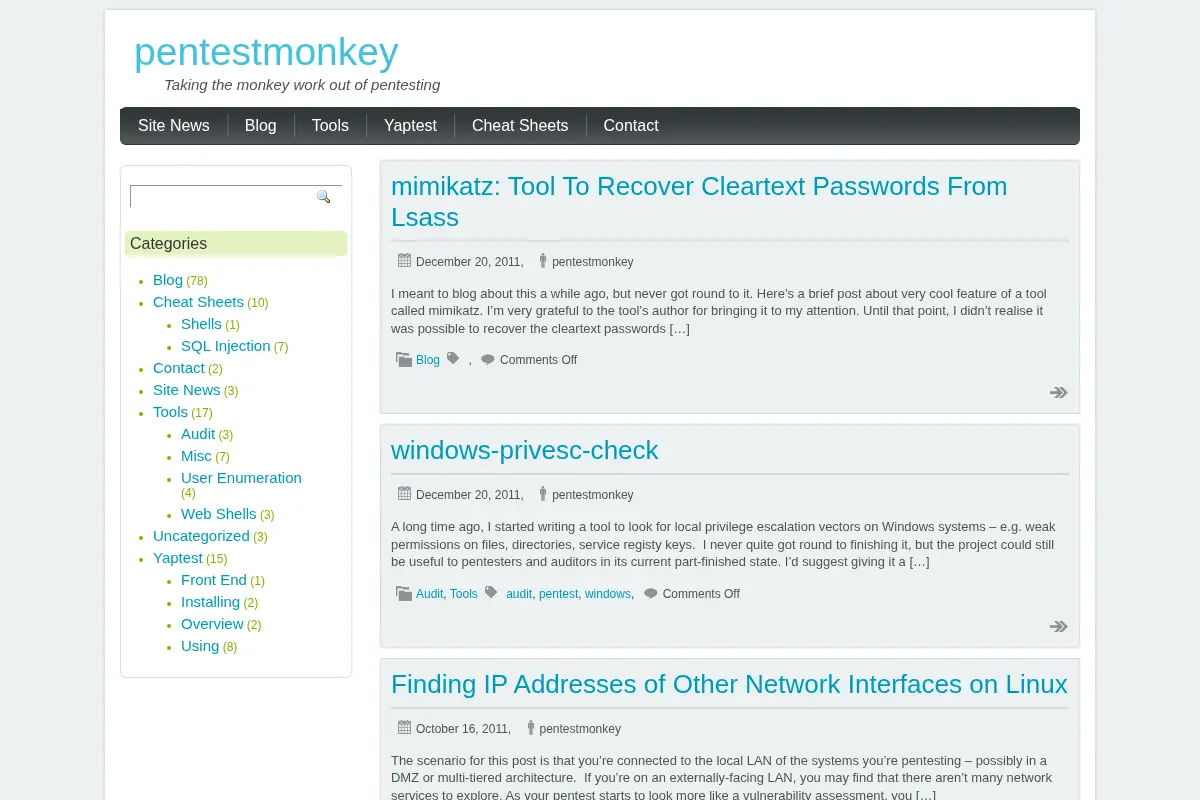1200x800 pixels.
Task: Open the Yaptest menu item
Action: [411, 126]
